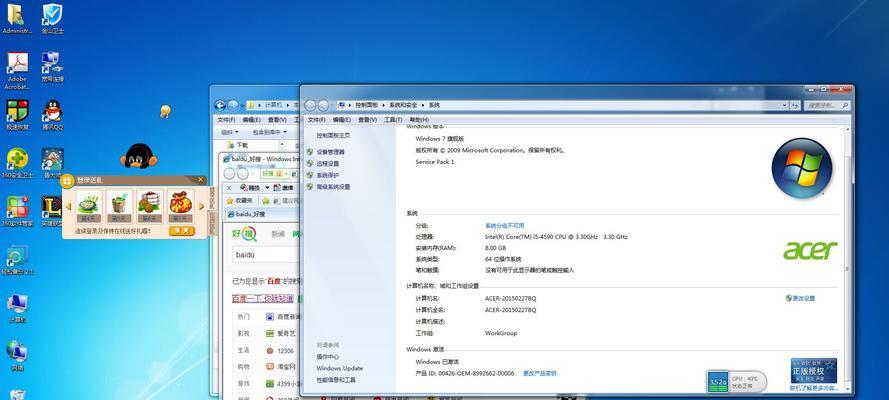
Task: Click the 更改产品密钥 link
Action: pos(539,373)
